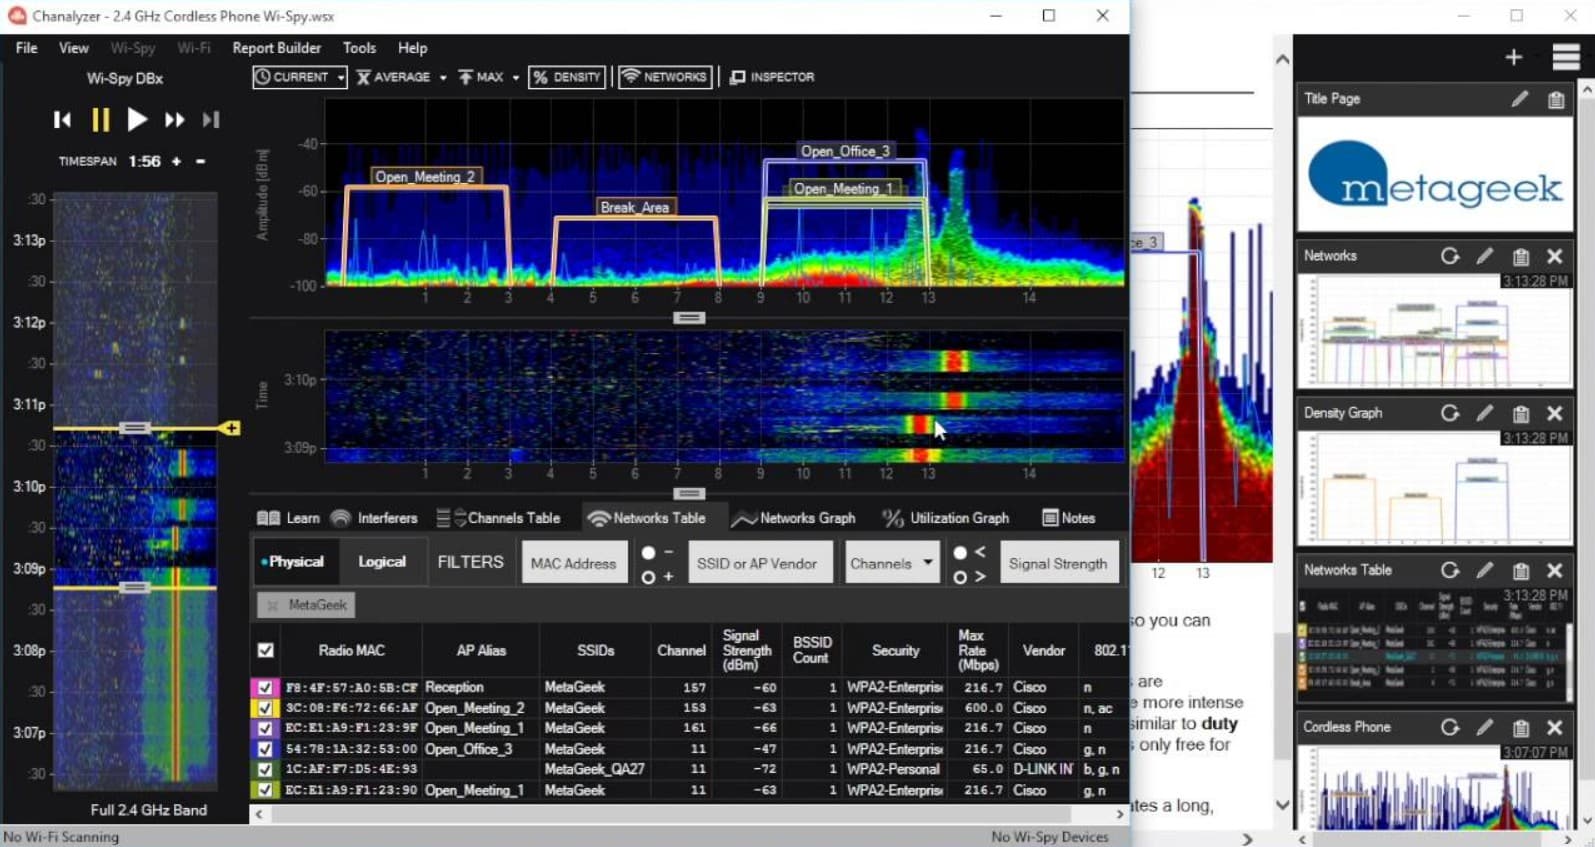
Task: Pause the Wi-Spy playback
Action: click(100, 120)
